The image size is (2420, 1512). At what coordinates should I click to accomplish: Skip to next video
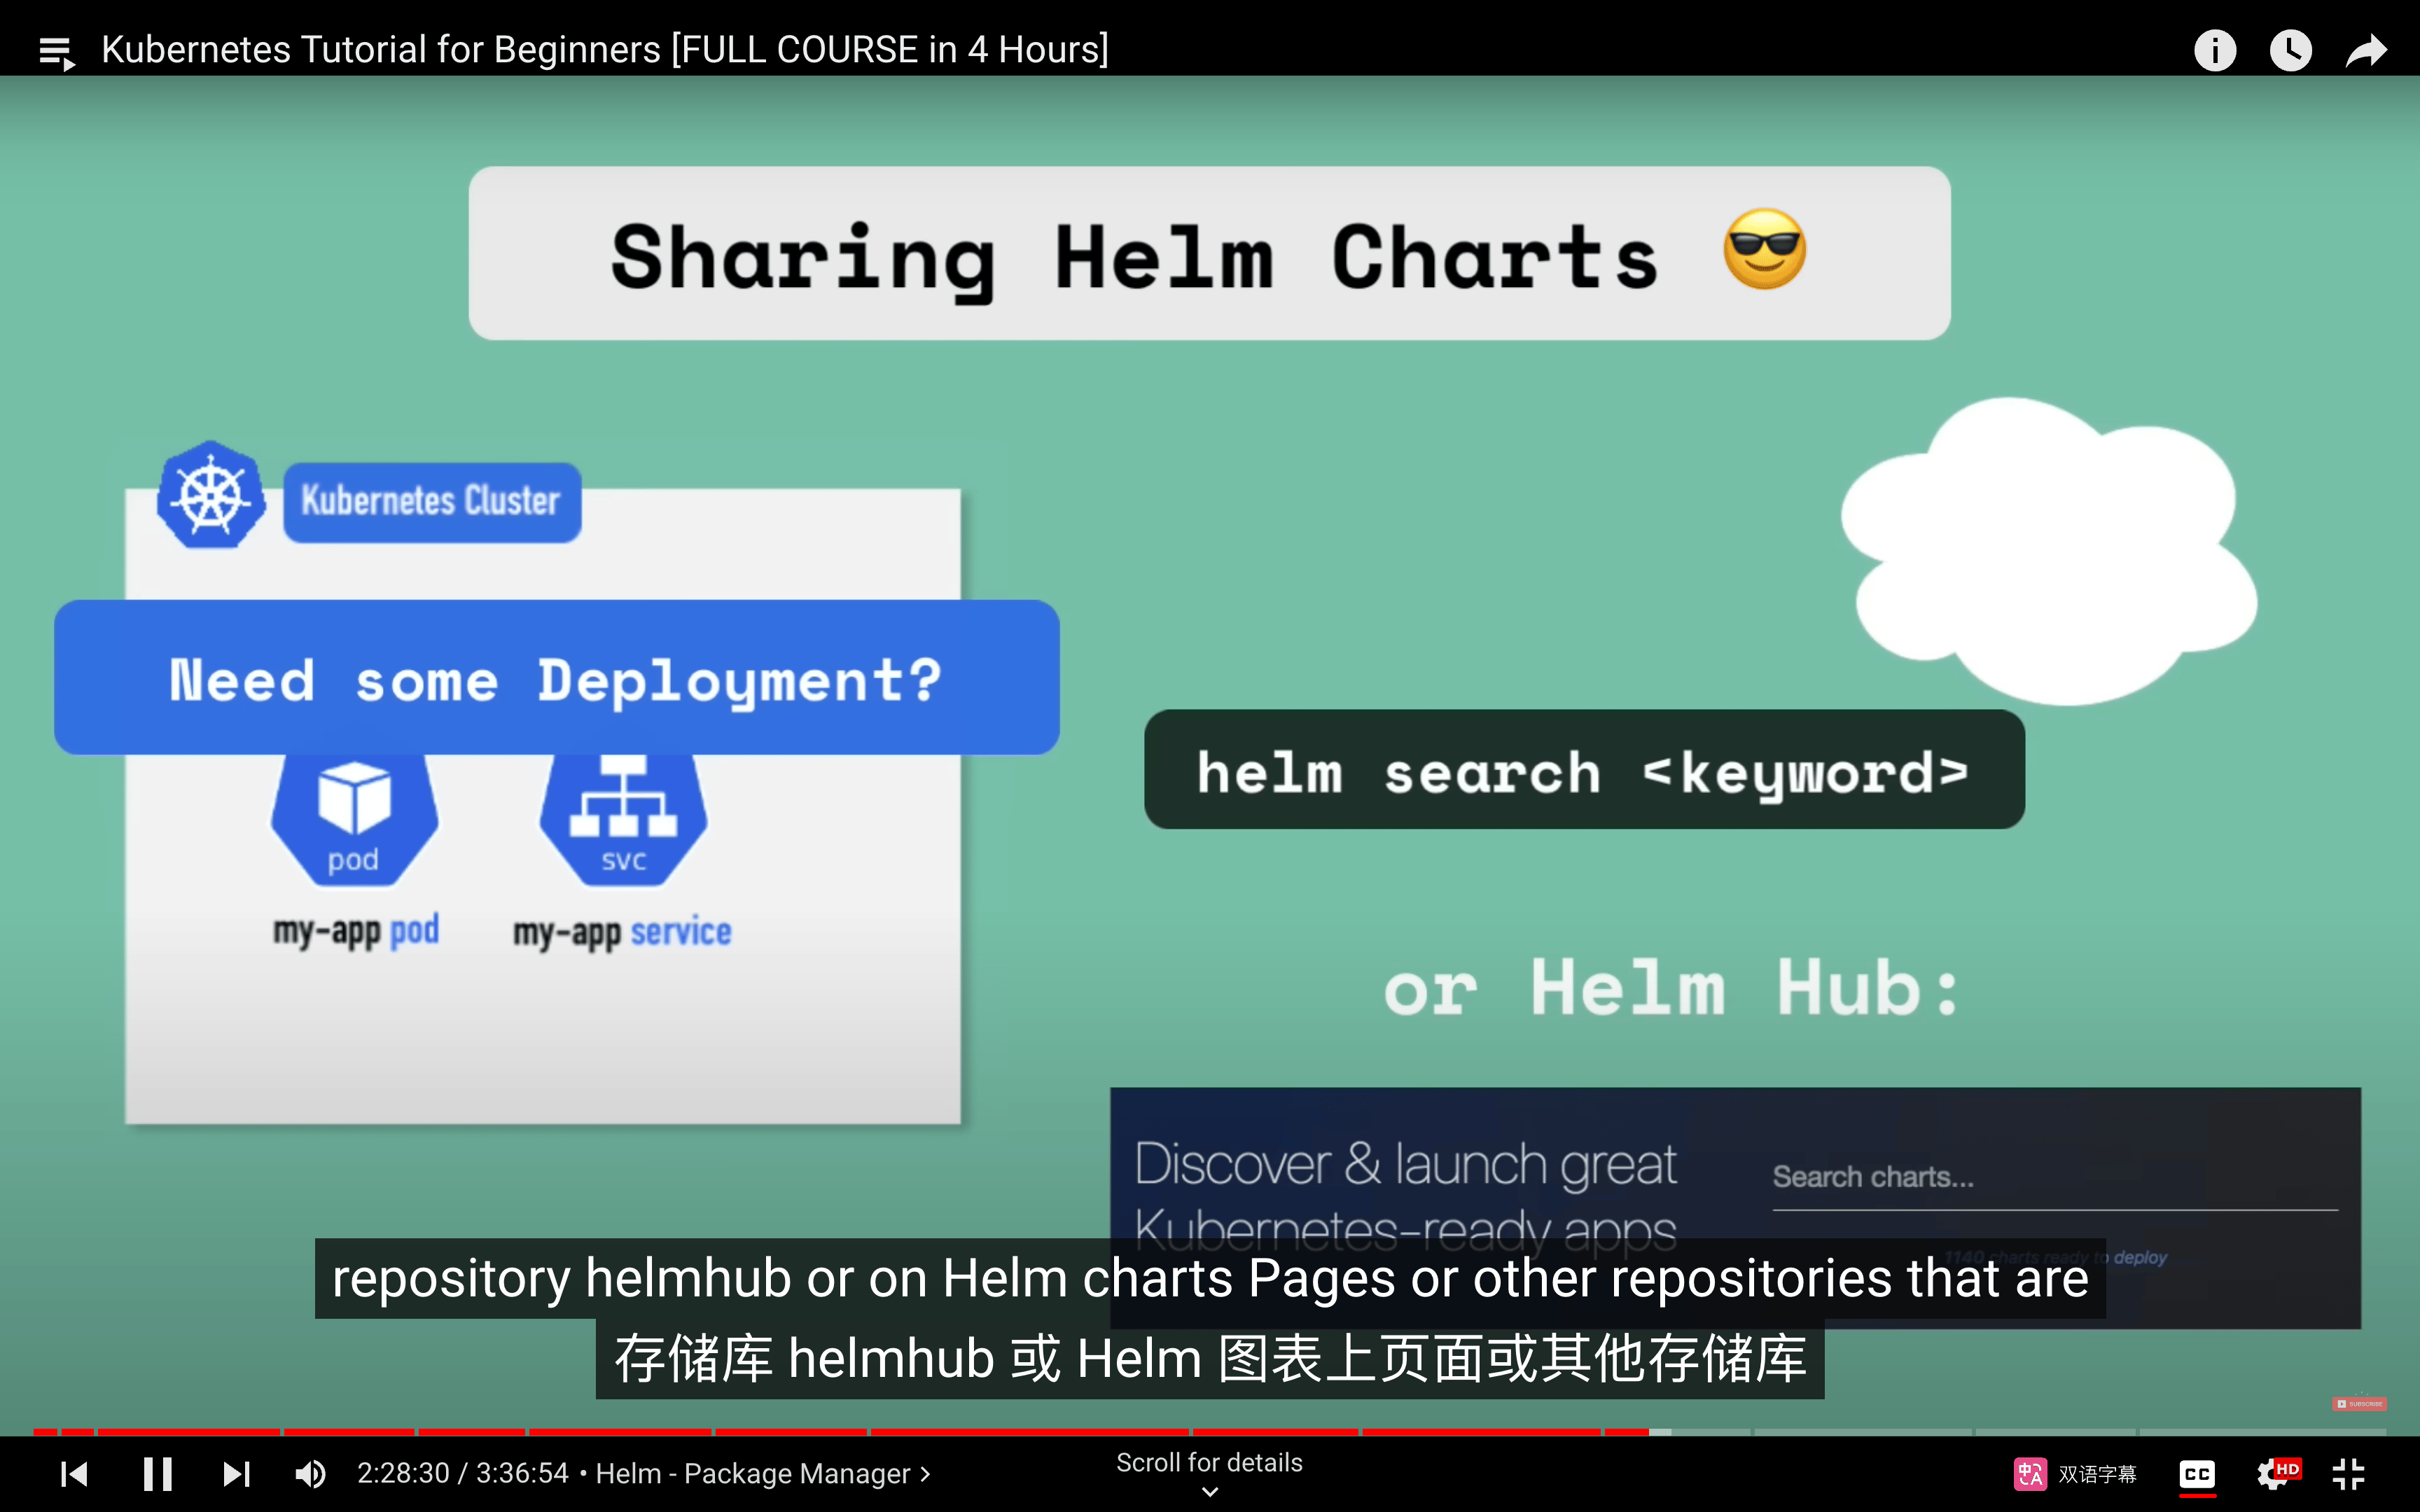pyautogui.click(x=236, y=1474)
